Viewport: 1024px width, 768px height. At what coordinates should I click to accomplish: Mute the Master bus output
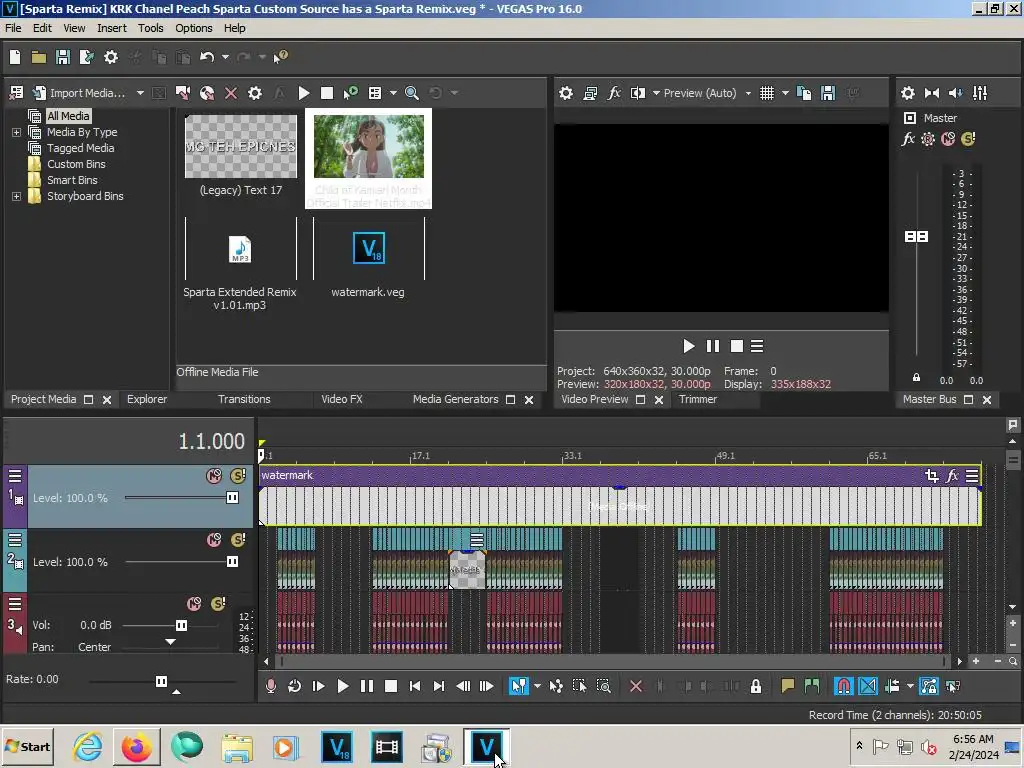(948, 139)
